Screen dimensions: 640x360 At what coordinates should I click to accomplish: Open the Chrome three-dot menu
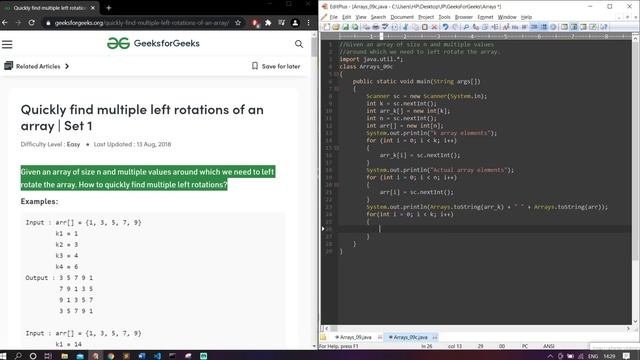309,23
